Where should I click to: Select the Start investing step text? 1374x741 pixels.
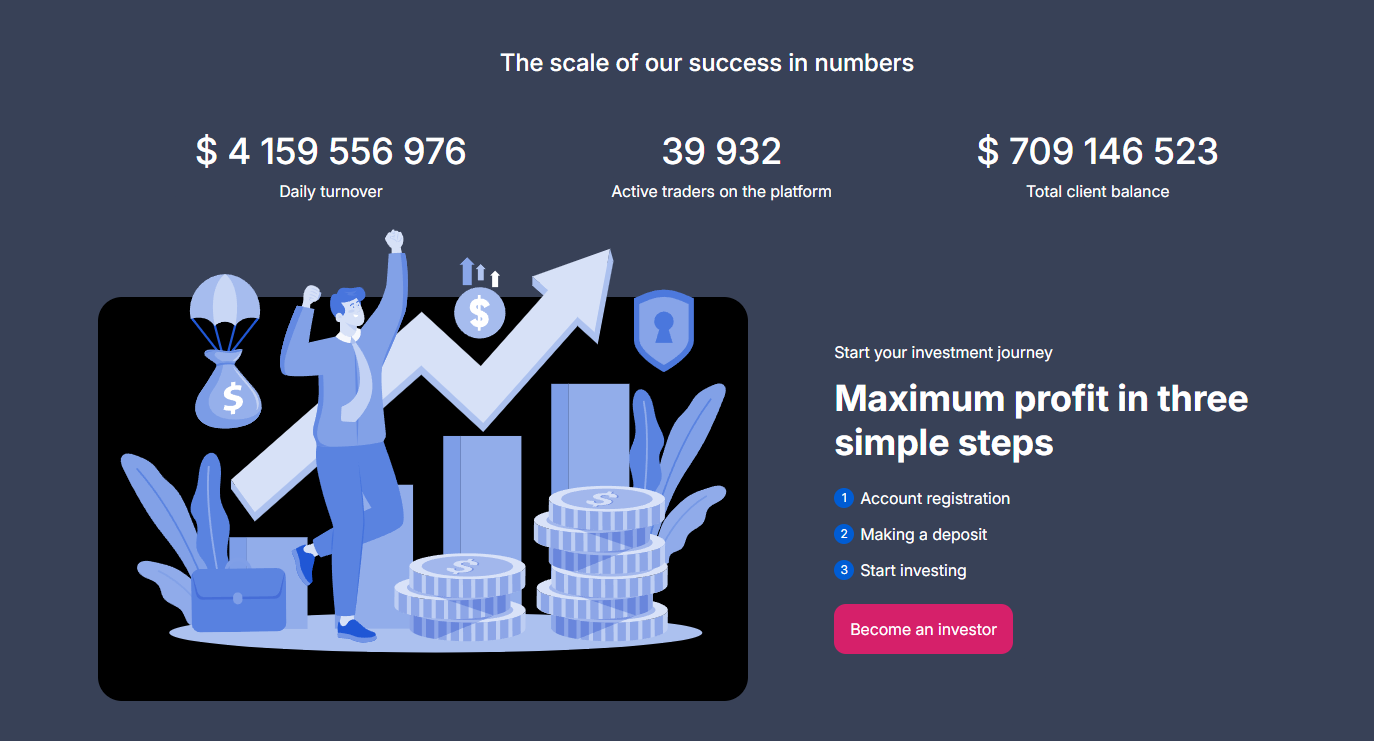pyautogui.click(x=913, y=570)
